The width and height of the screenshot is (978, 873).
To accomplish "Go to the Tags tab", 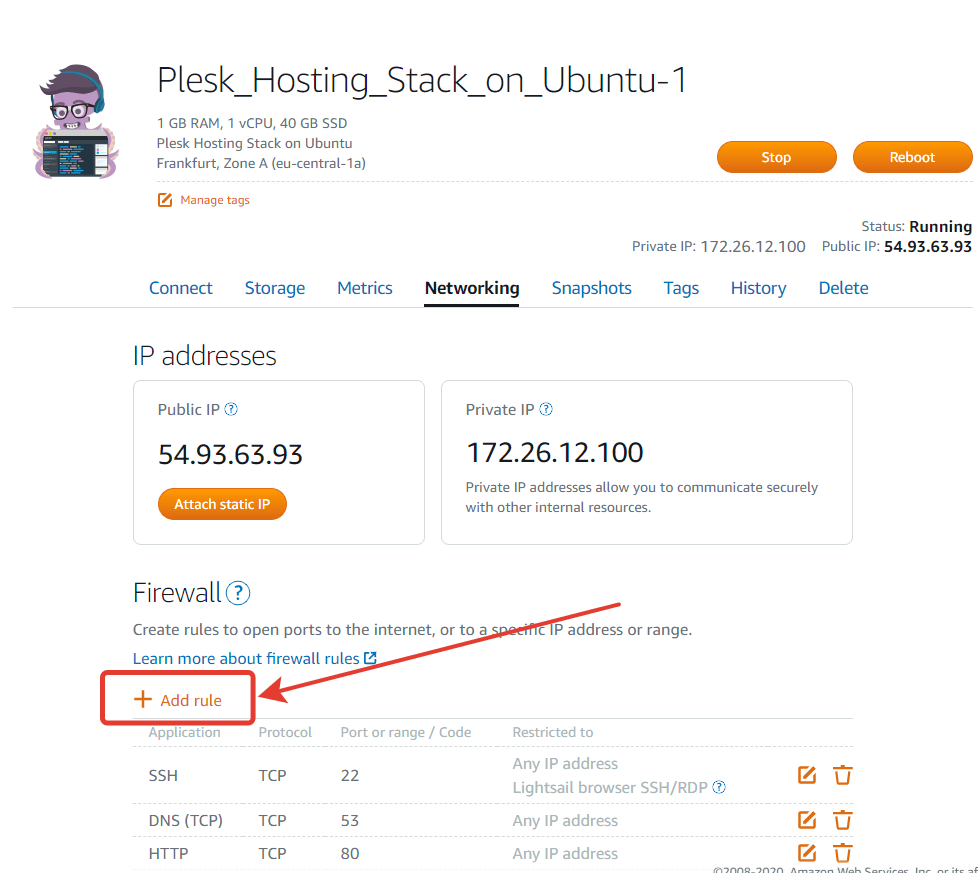I will [x=680, y=288].
